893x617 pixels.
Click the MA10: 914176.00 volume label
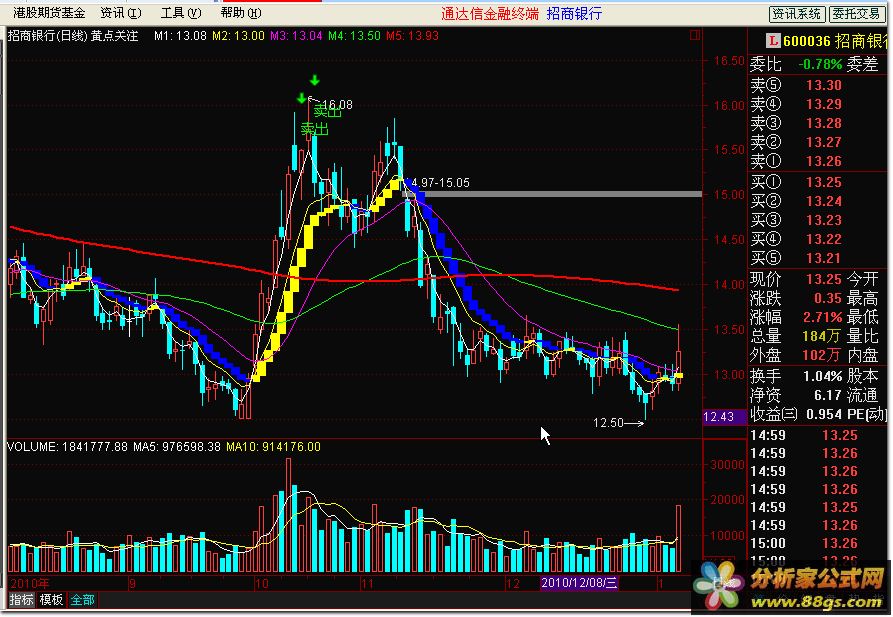click(273, 447)
